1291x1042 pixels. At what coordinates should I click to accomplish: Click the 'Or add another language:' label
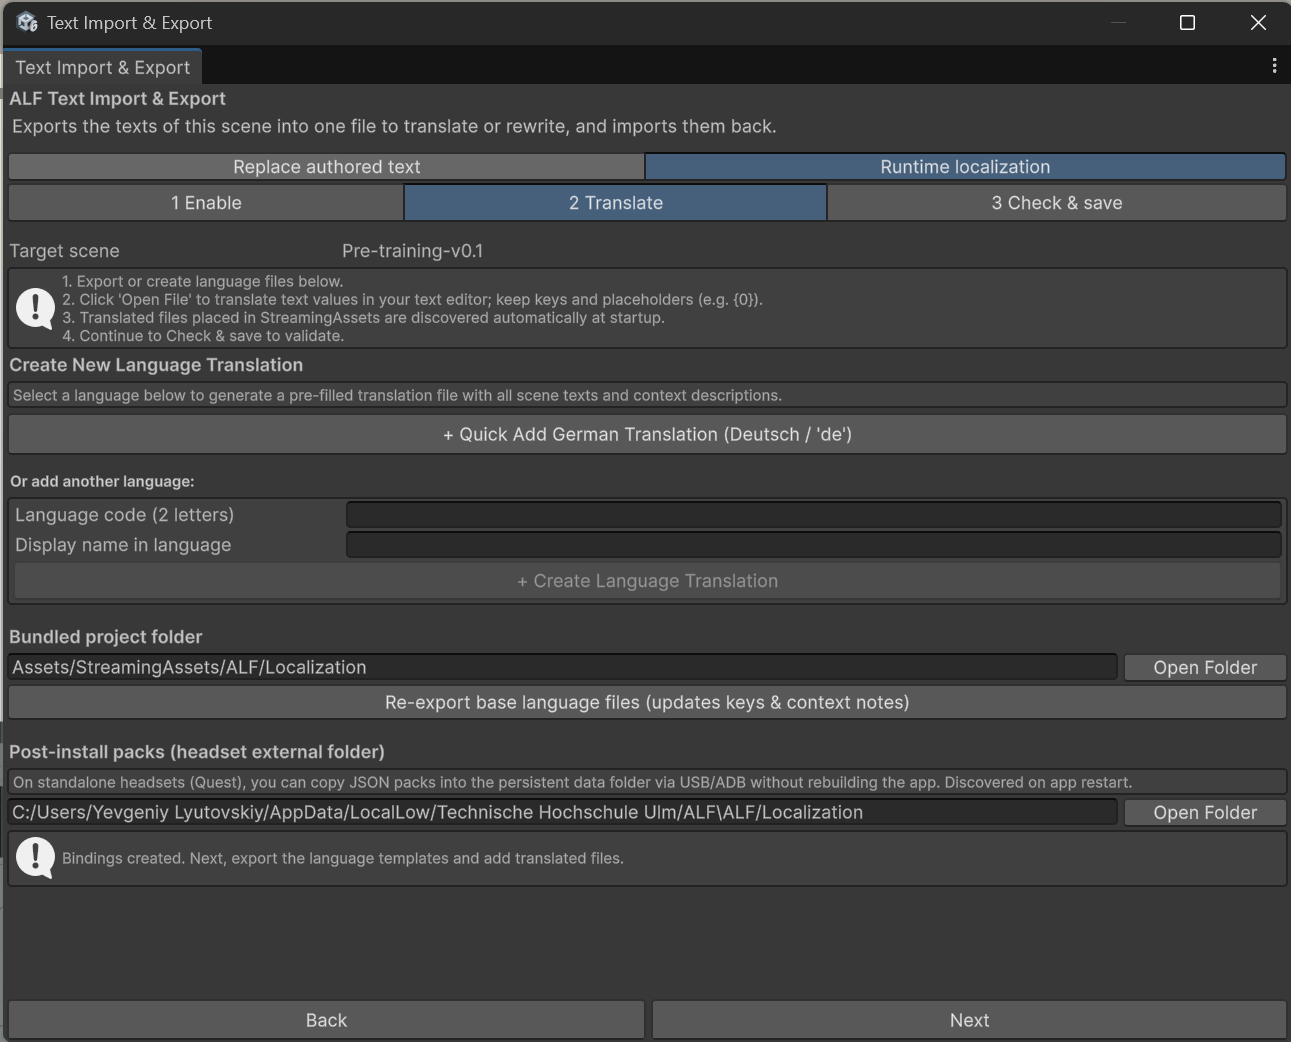click(102, 481)
